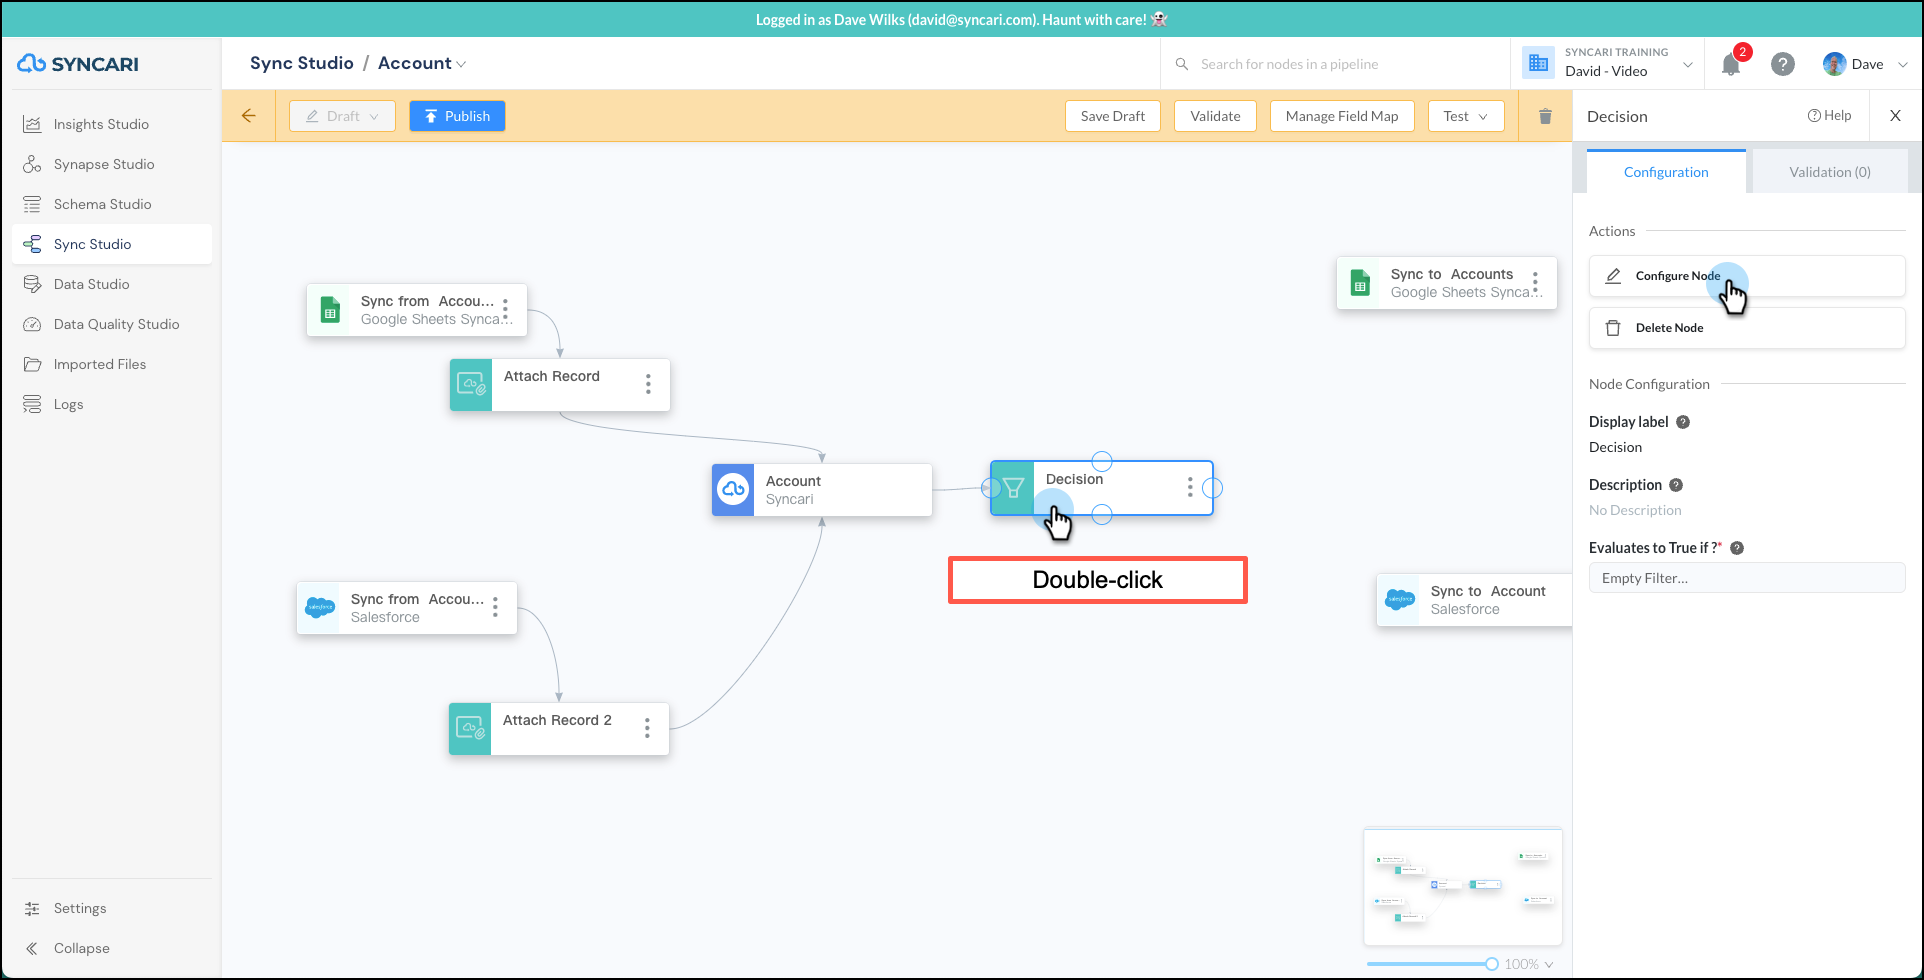Click Save Draft button
Screen dimensions: 1924x980
(x=1112, y=116)
